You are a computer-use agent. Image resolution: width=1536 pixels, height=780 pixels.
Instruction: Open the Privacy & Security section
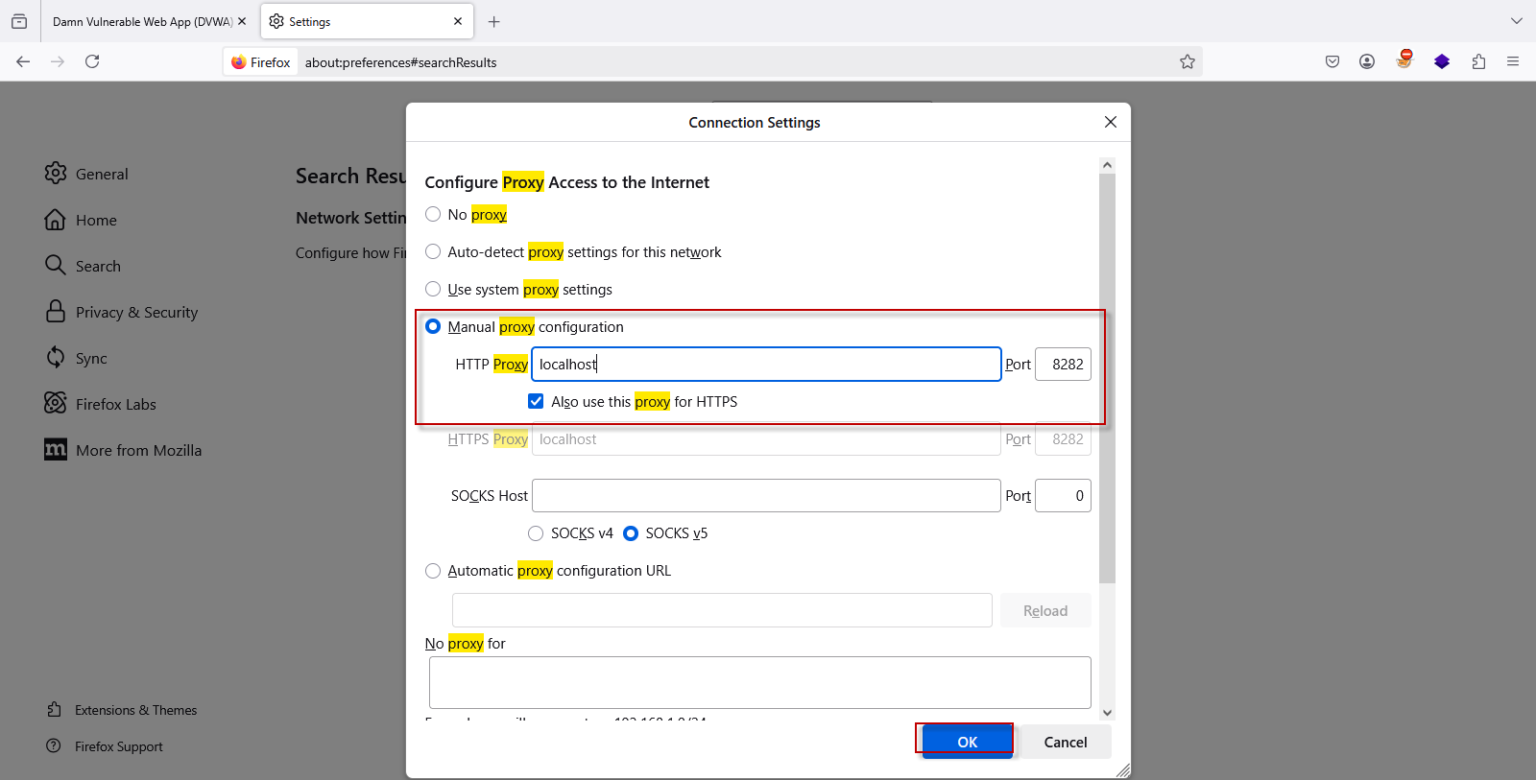[137, 311]
